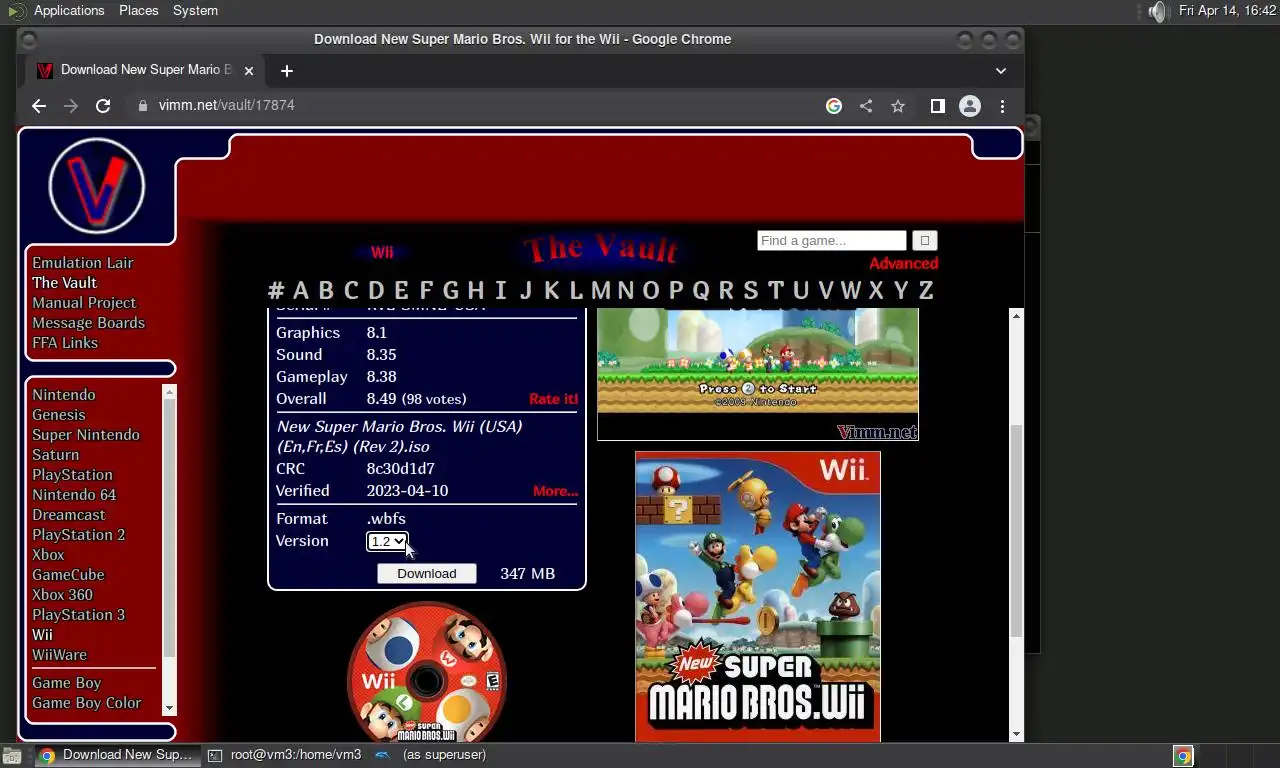Reload the vimm.net page
The width and height of the screenshot is (1280, 768).
(103, 106)
